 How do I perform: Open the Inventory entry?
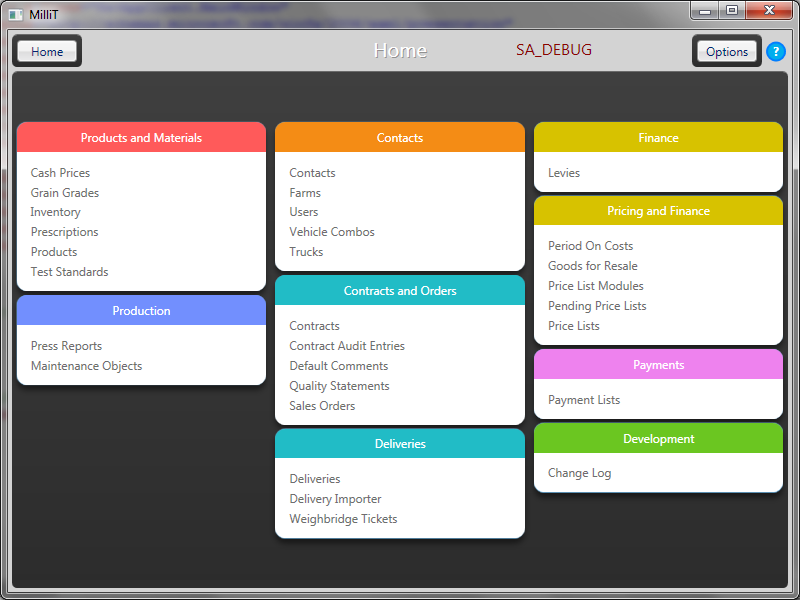(x=56, y=212)
